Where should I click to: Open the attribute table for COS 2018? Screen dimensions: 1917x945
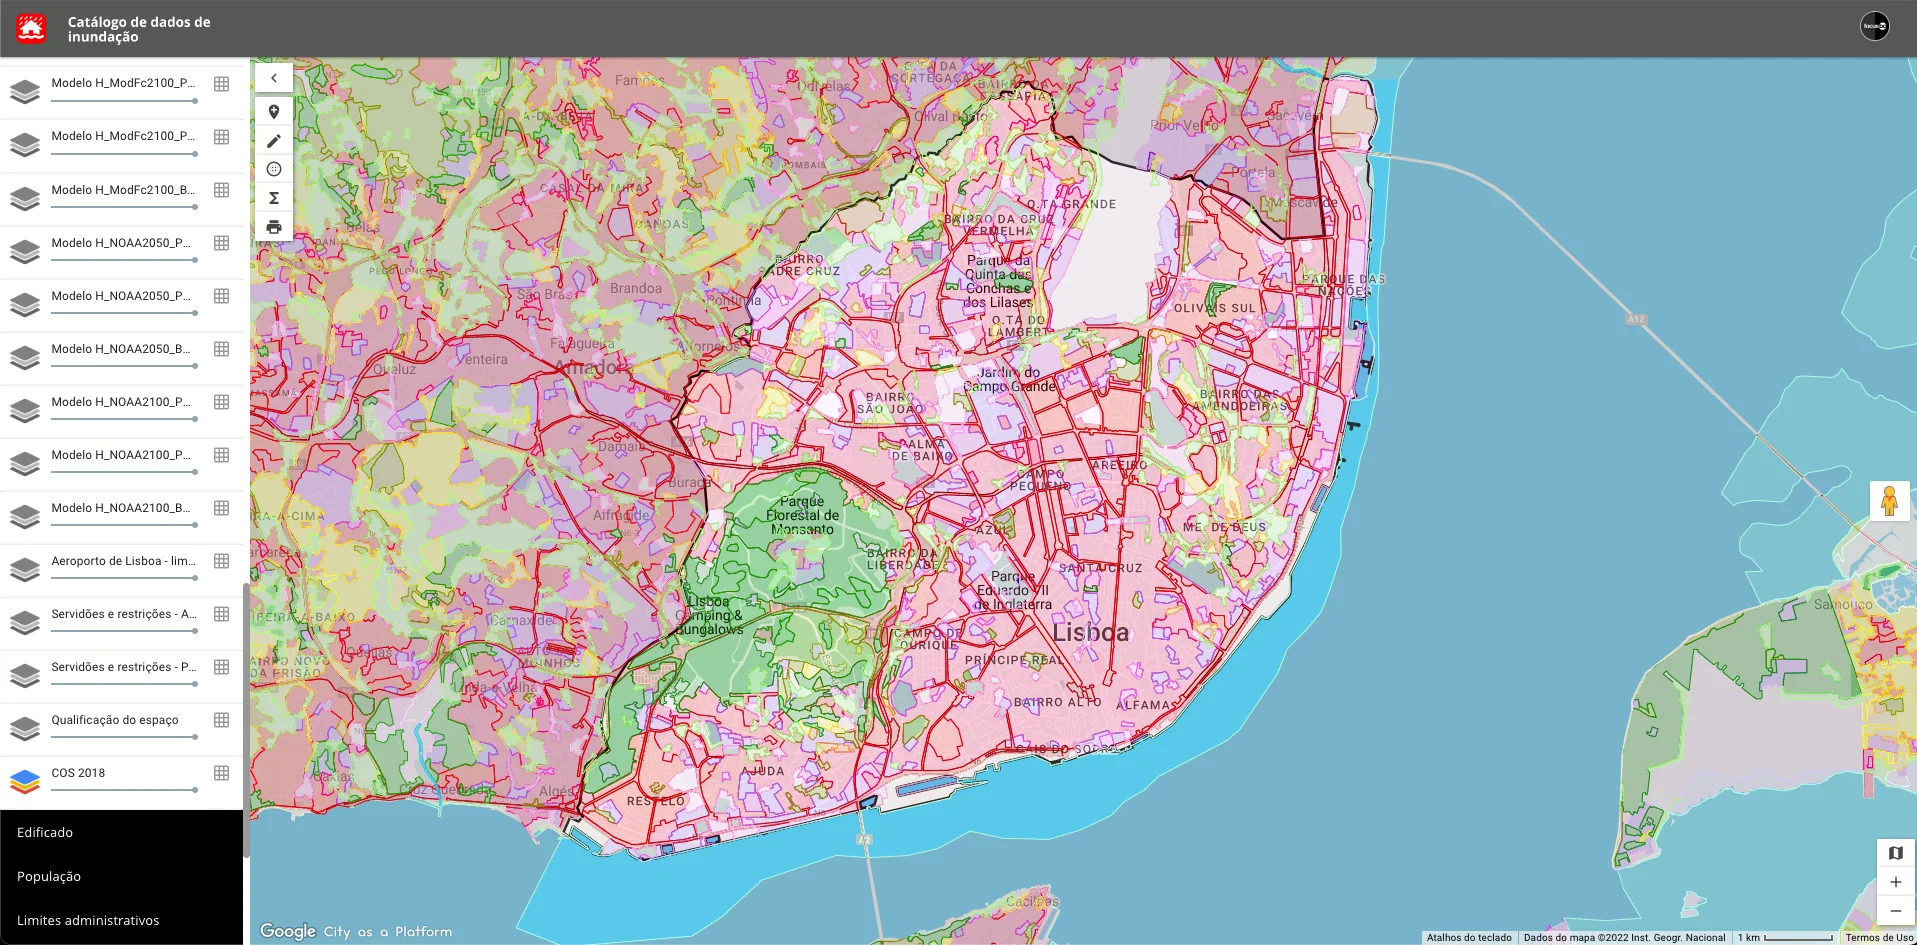coord(221,772)
